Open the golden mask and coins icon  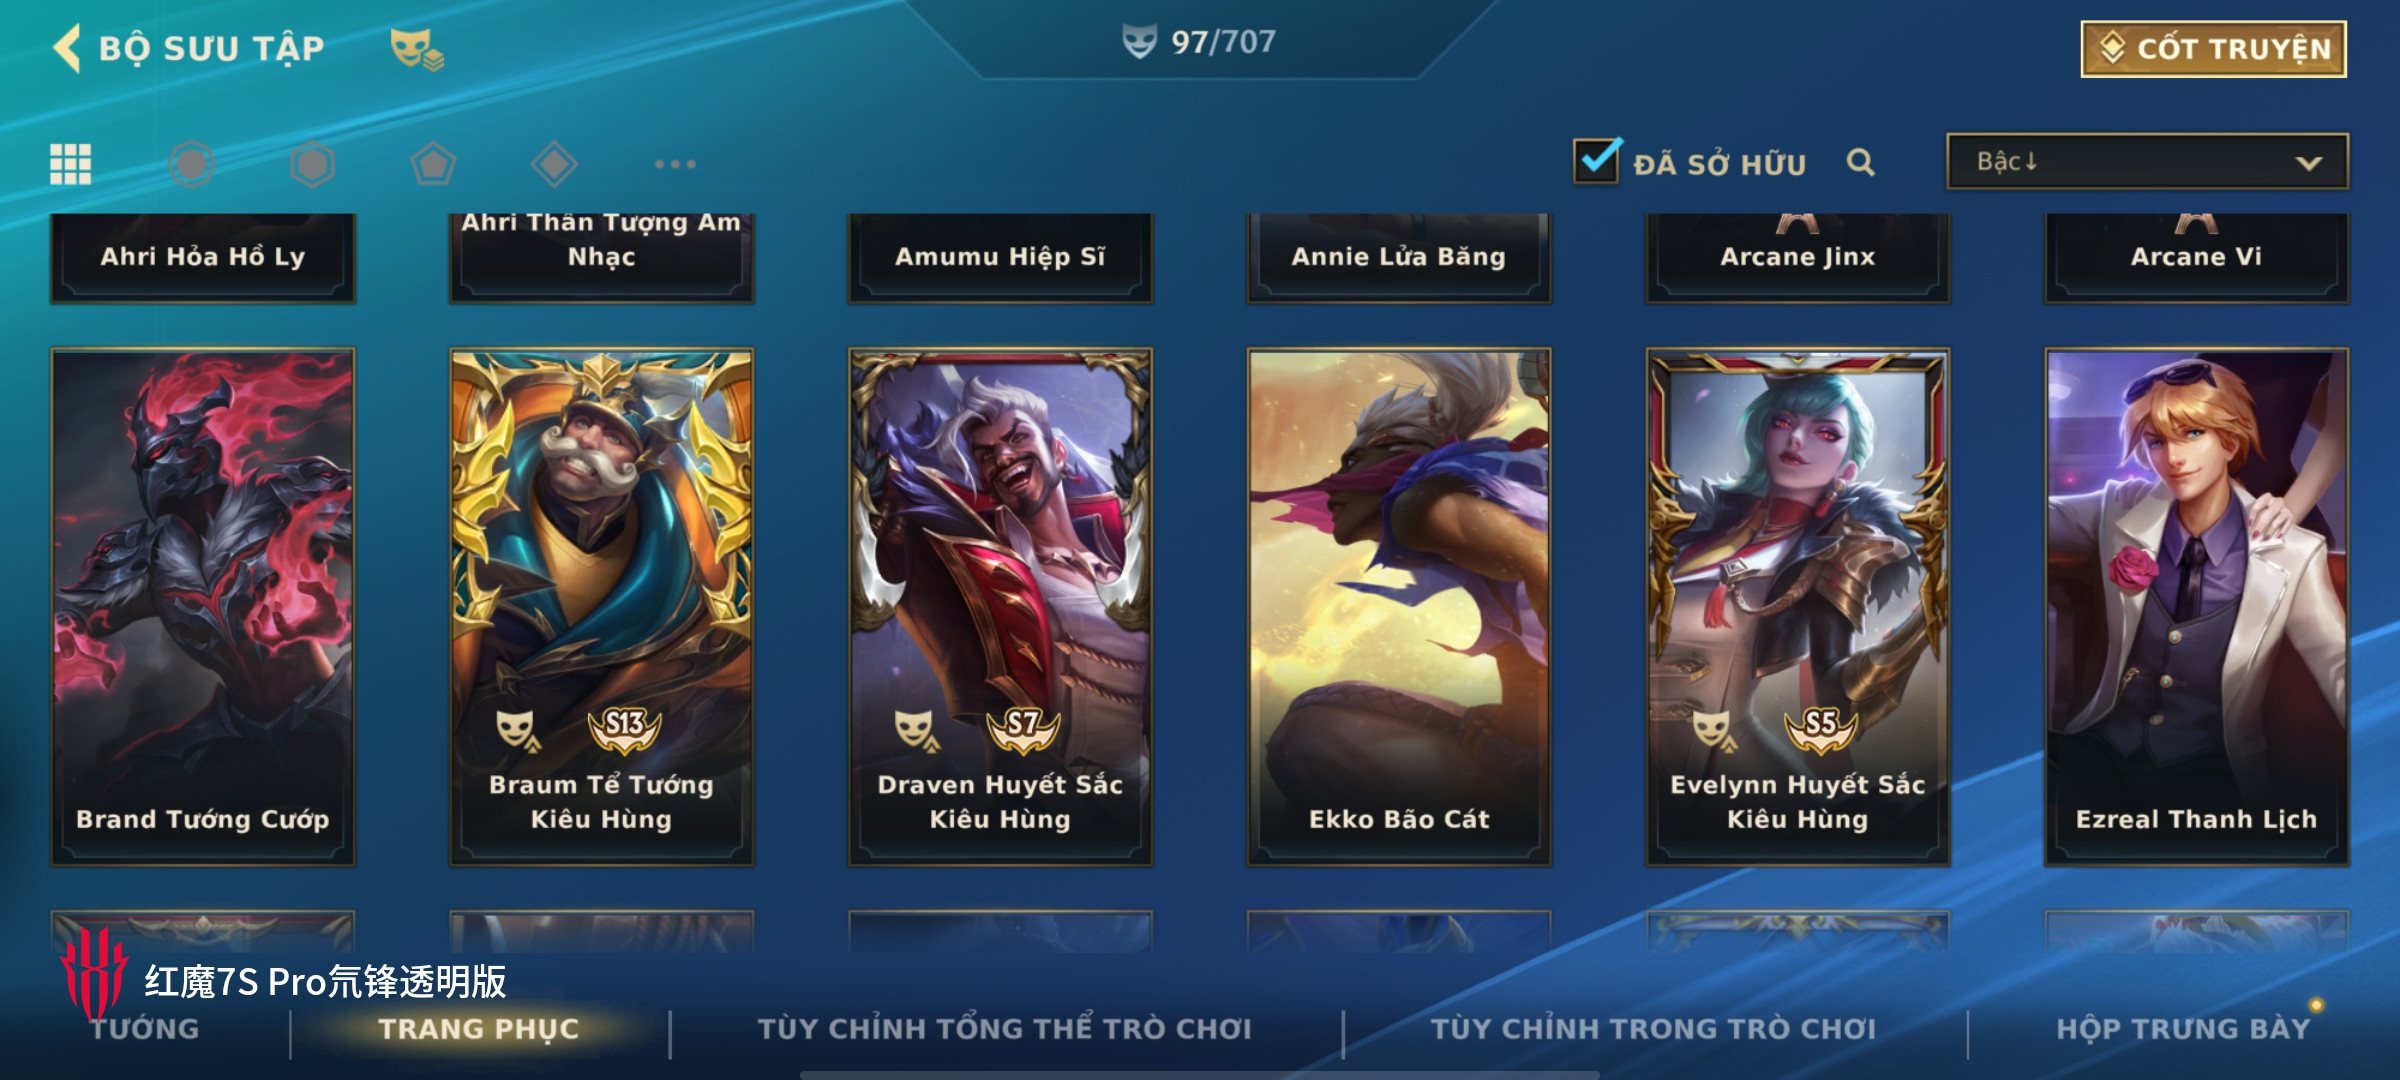pos(416,48)
